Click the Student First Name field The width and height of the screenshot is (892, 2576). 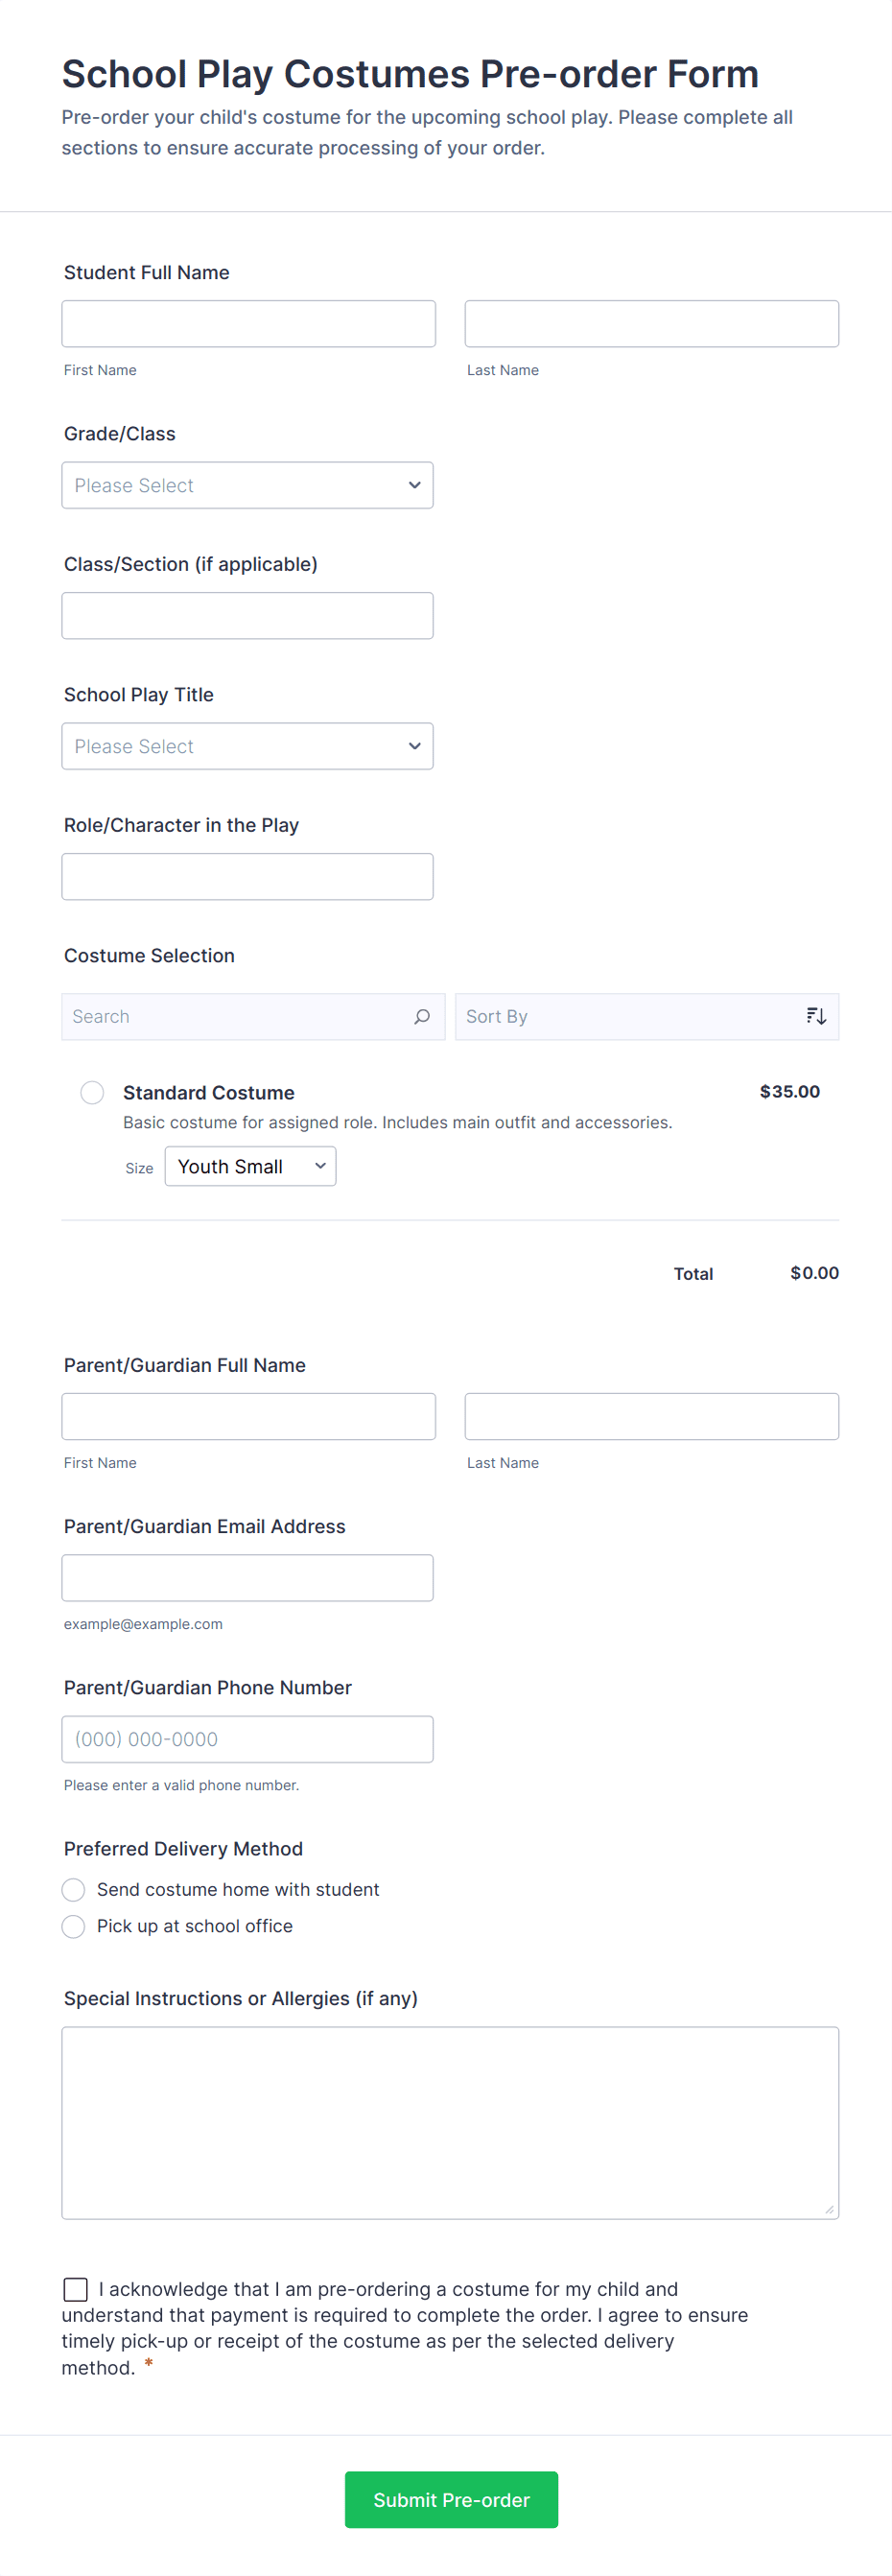coord(248,324)
